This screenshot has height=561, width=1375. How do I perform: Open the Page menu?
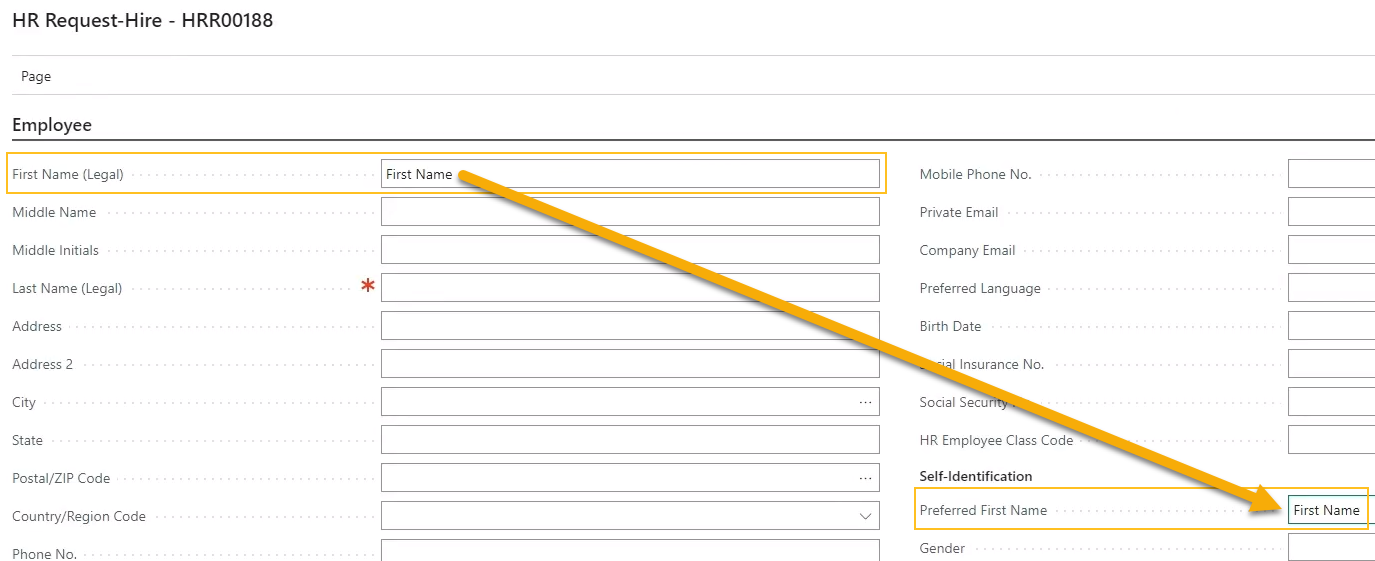36,76
